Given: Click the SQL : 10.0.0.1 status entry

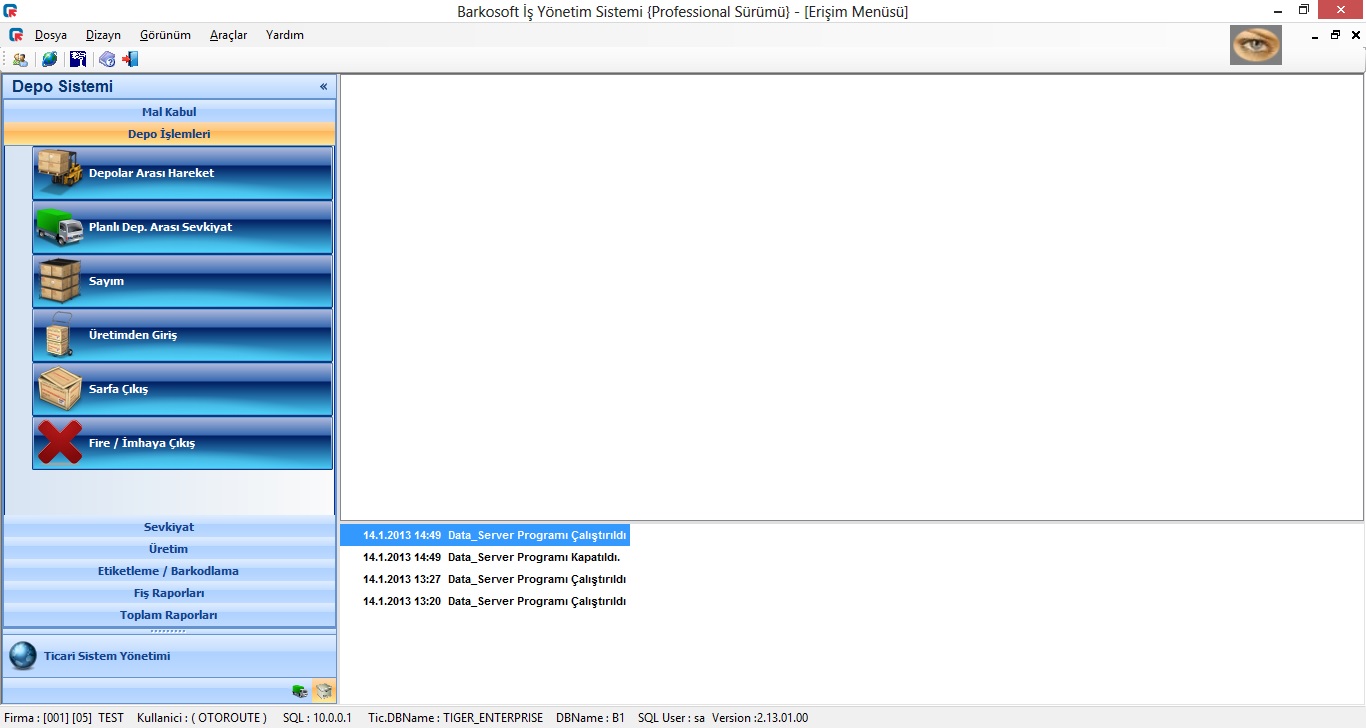Looking at the screenshot, I should pyautogui.click(x=317, y=718).
